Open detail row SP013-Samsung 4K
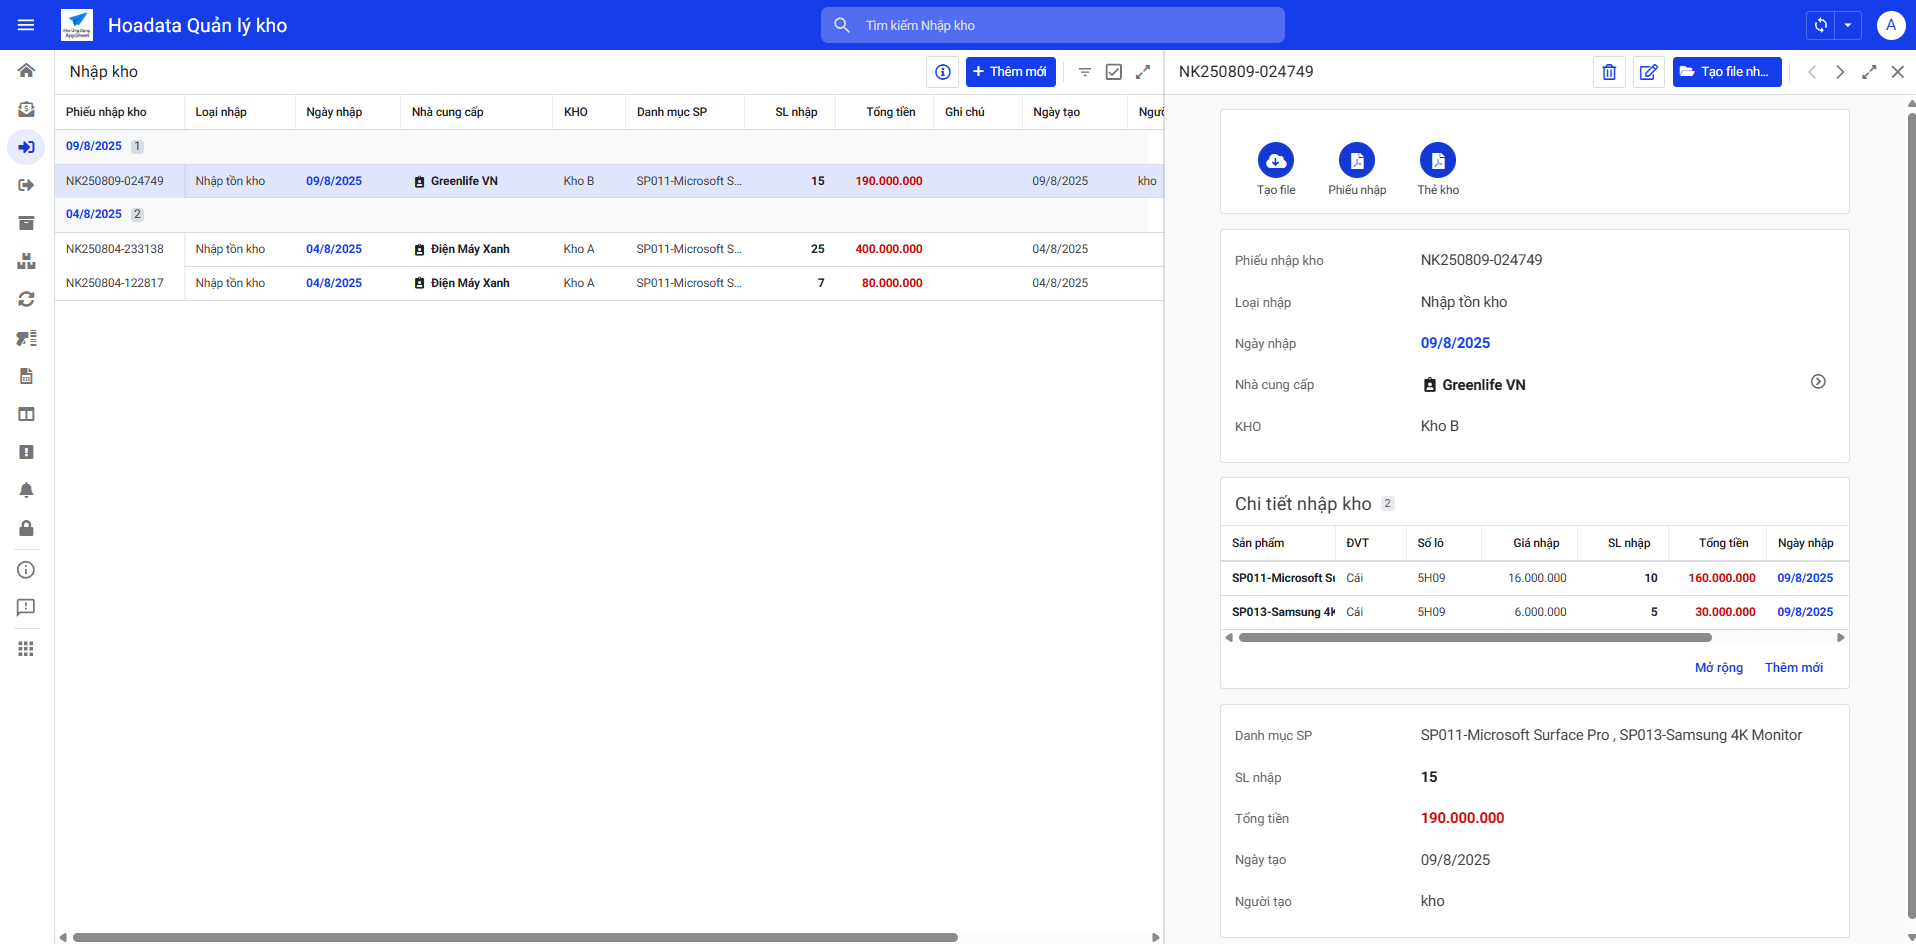Viewport: 1916px width, 944px height. pyautogui.click(x=1534, y=612)
